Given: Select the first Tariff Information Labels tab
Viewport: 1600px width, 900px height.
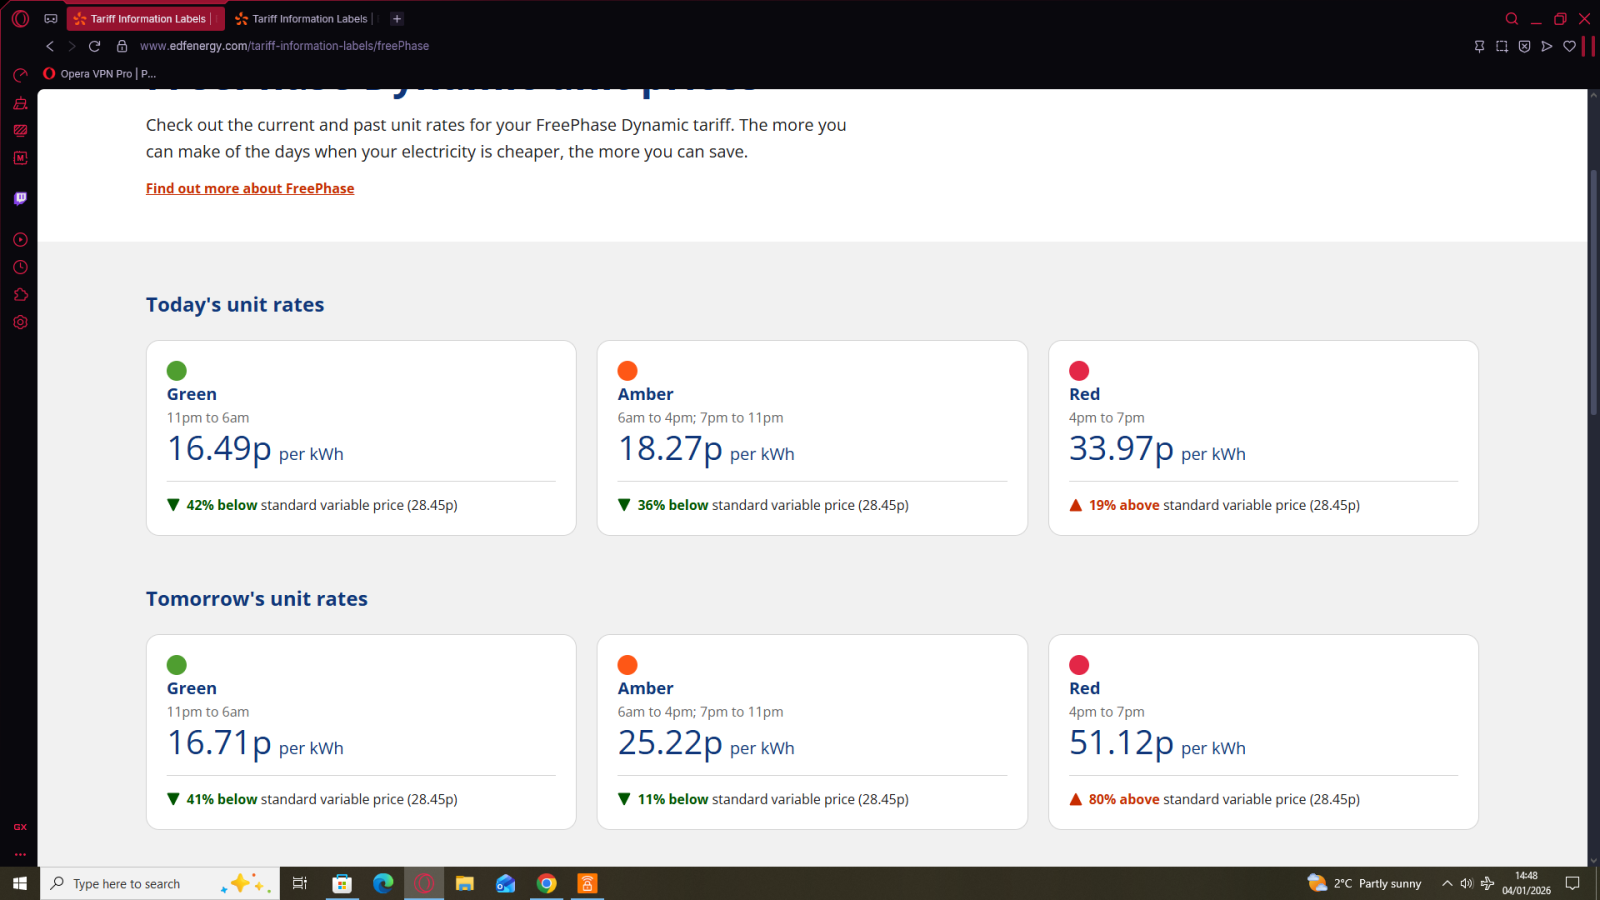Looking at the screenshot, I should tap(146, 19).
